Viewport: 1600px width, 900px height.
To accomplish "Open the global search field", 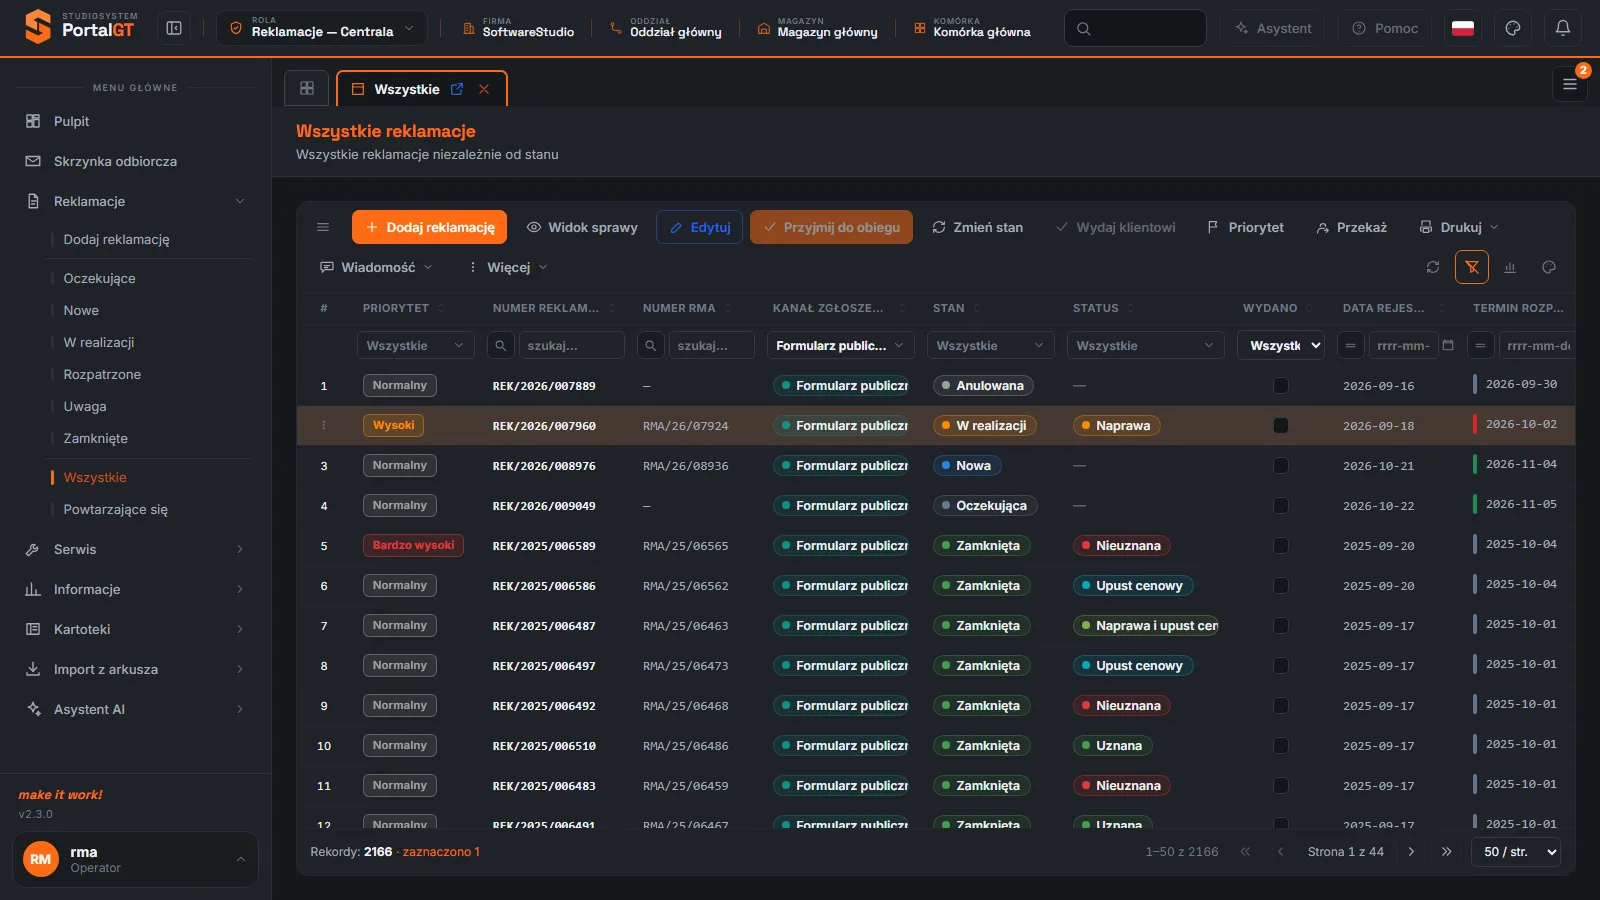I will click(x=1135, y=28).
